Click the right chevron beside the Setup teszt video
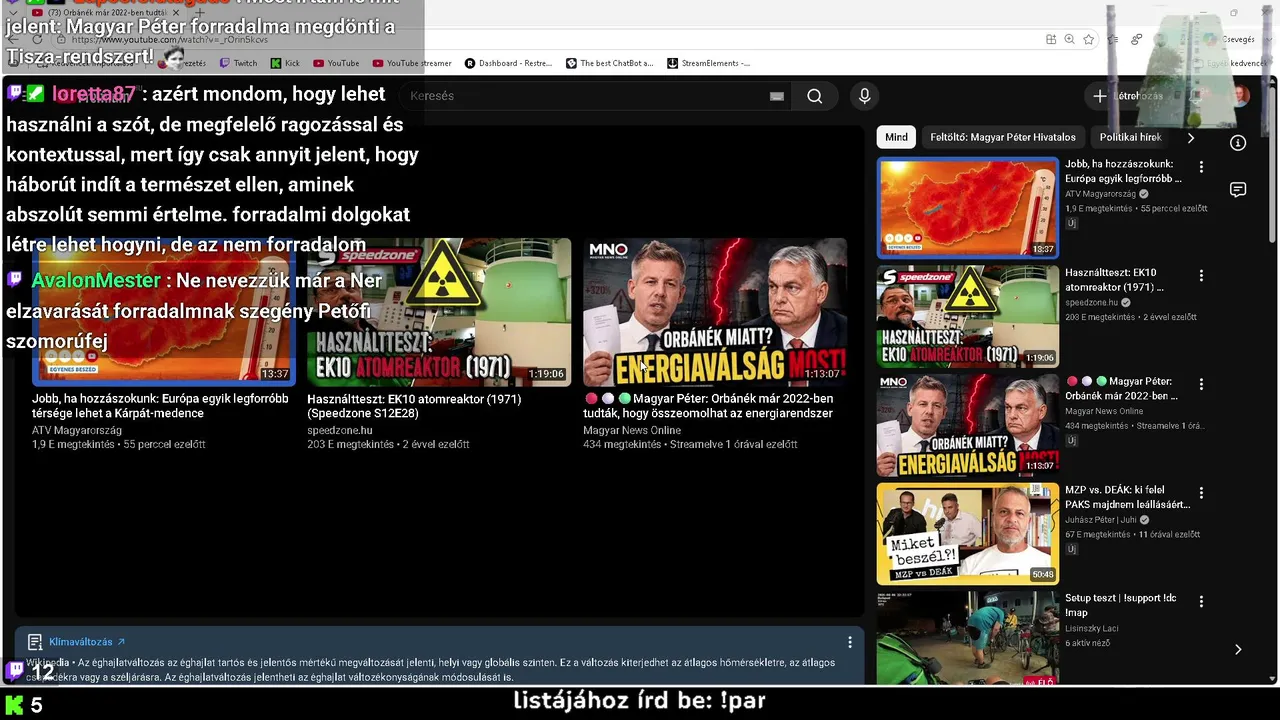The image size is (1280, 720). pos(1238,649)
